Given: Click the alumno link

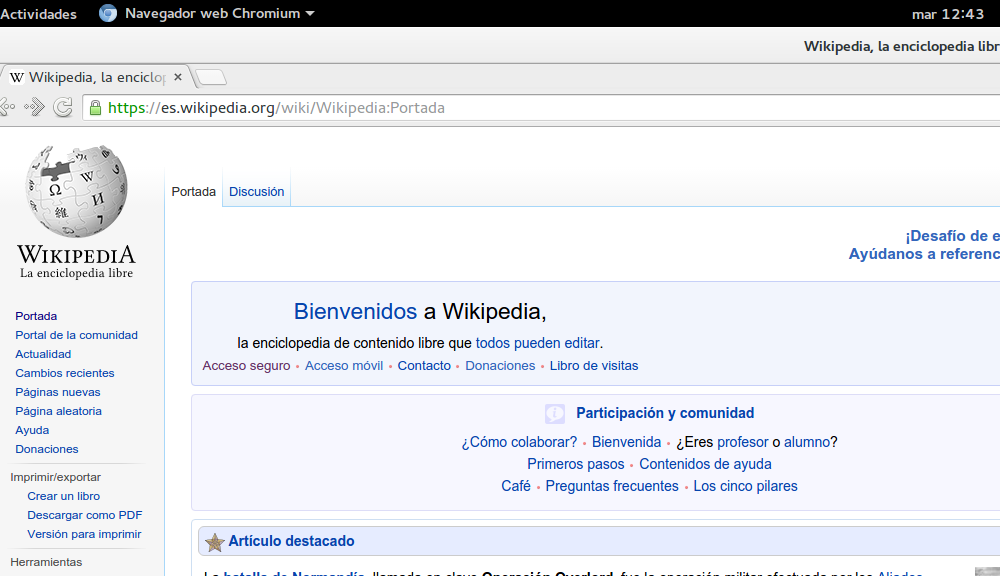Looking at the screenshot, I should click(x=807, y=442).
